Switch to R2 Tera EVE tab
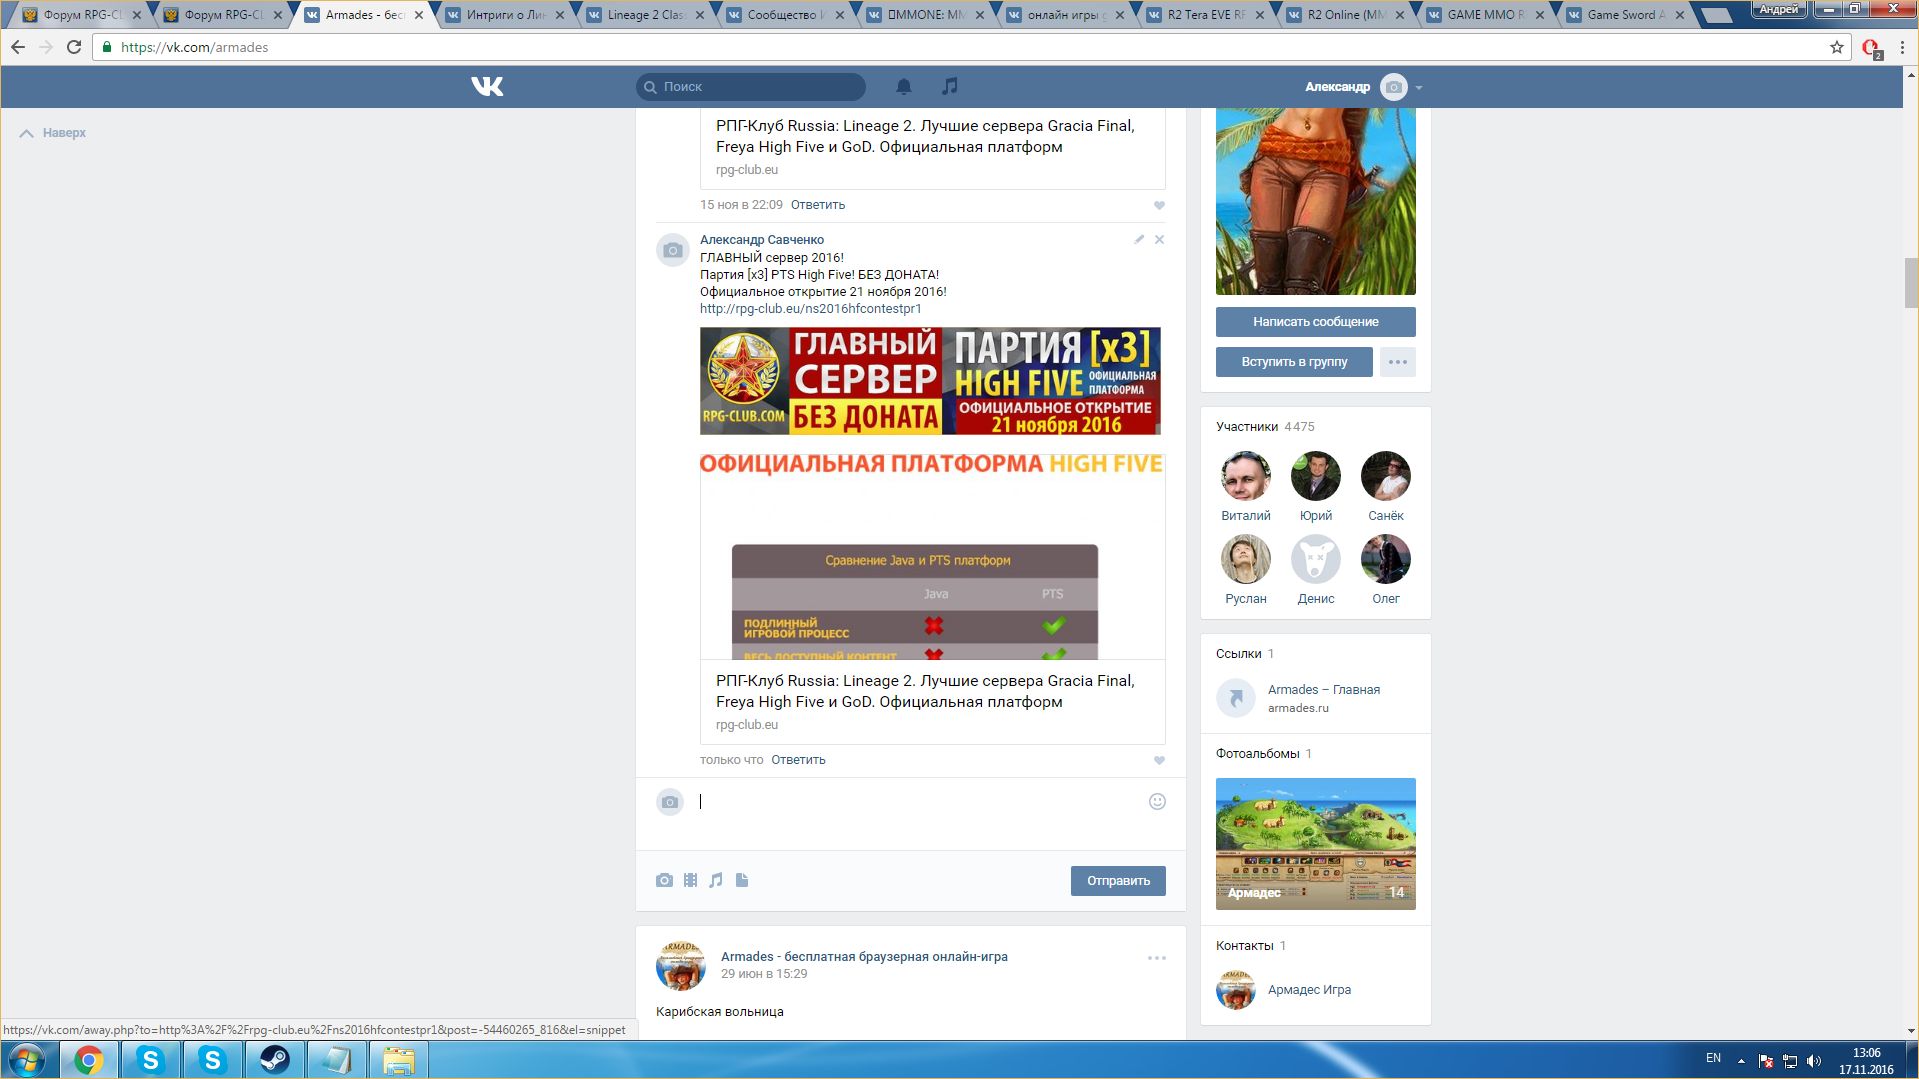This screenshot has width=1919, height=1079. coord(1205,15)
